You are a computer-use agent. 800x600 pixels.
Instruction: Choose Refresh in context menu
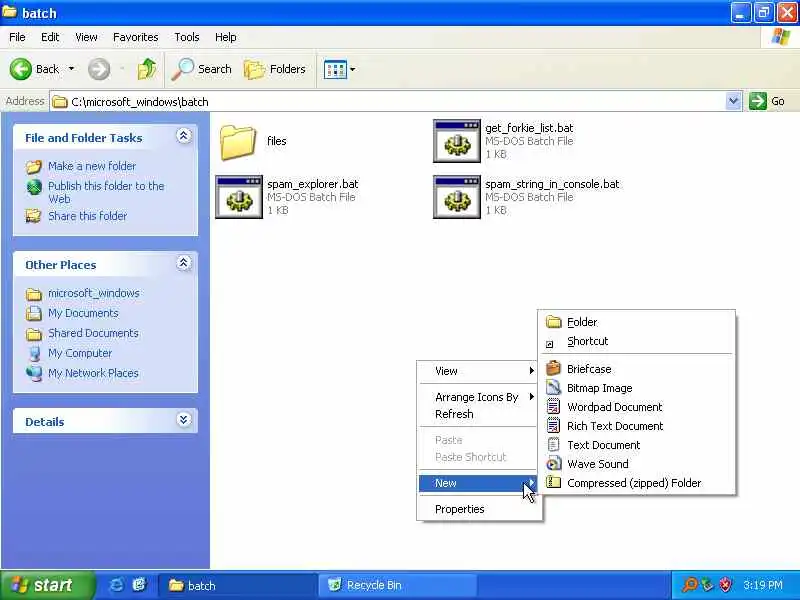[x=478, y=414]
